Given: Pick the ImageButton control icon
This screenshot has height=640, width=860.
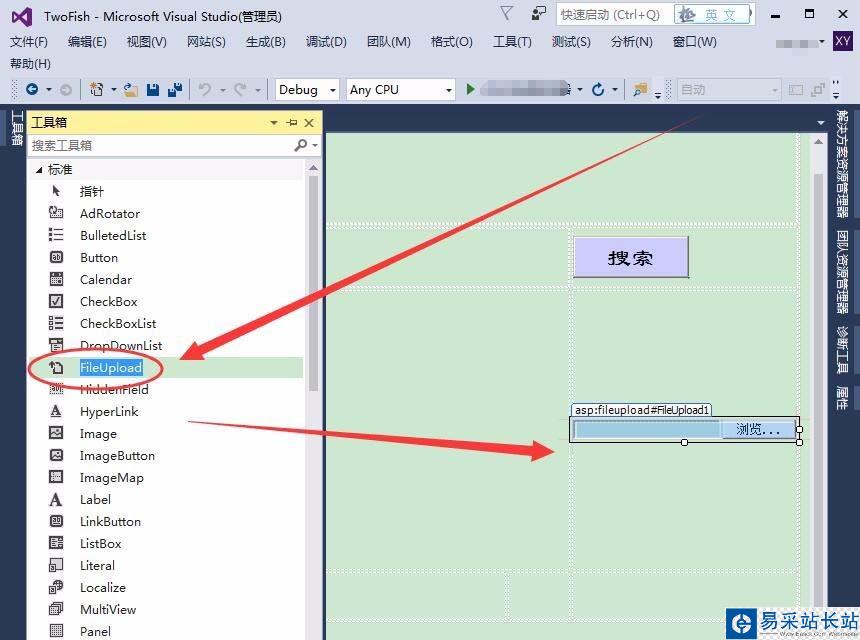Looking at the screenshot, I should [x=56, y=455].
